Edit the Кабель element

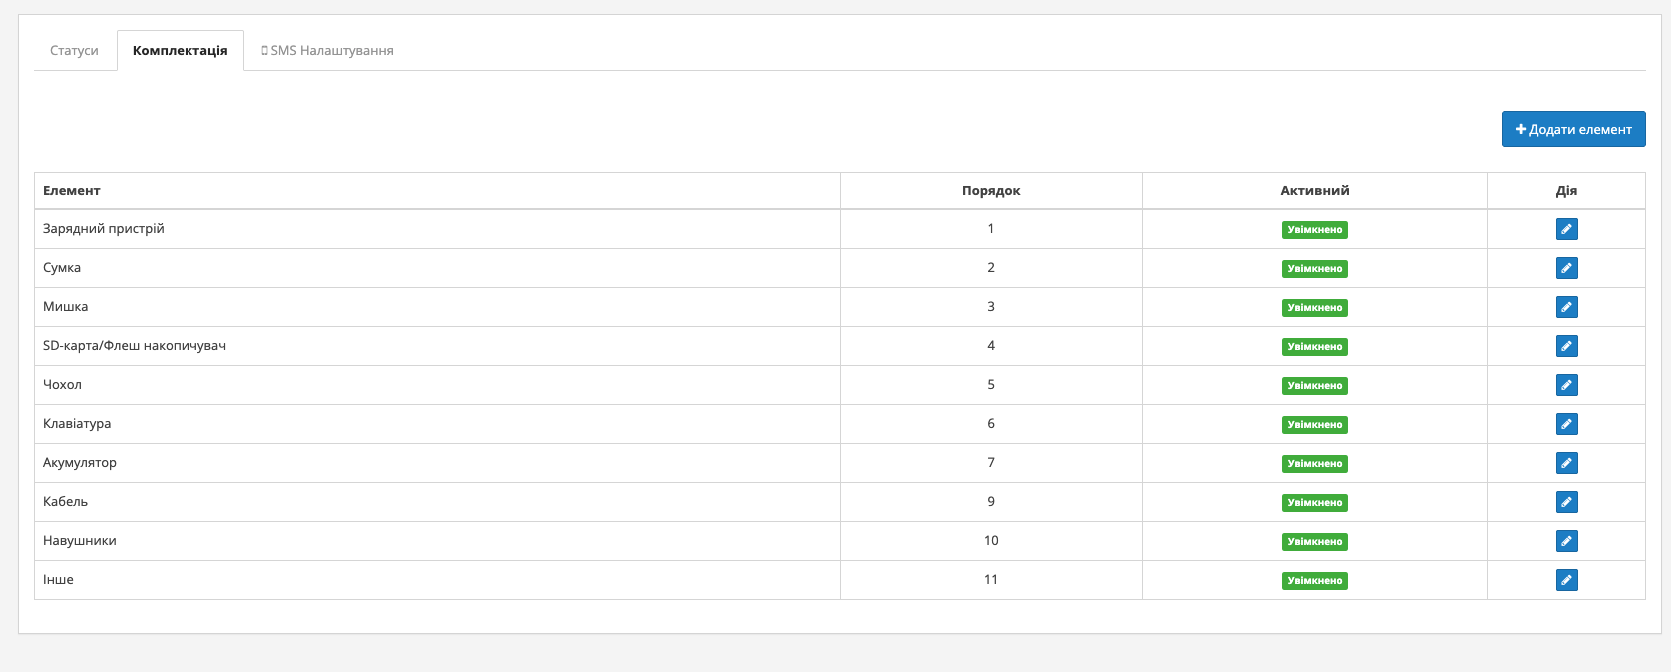click(x=1566, y=502)
